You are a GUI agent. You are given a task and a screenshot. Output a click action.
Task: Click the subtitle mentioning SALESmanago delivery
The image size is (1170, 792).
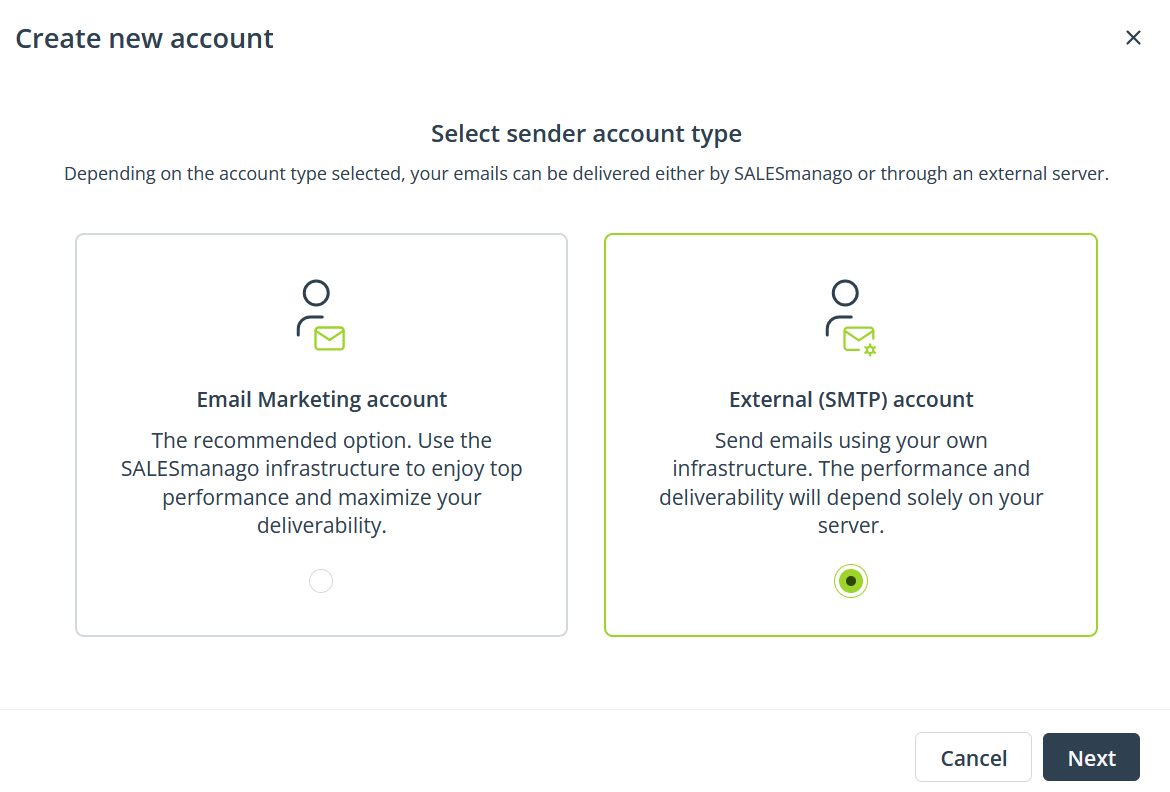[586, 174]
